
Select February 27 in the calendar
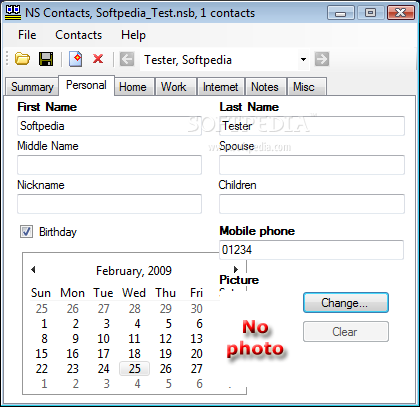(x=196, y=369)
